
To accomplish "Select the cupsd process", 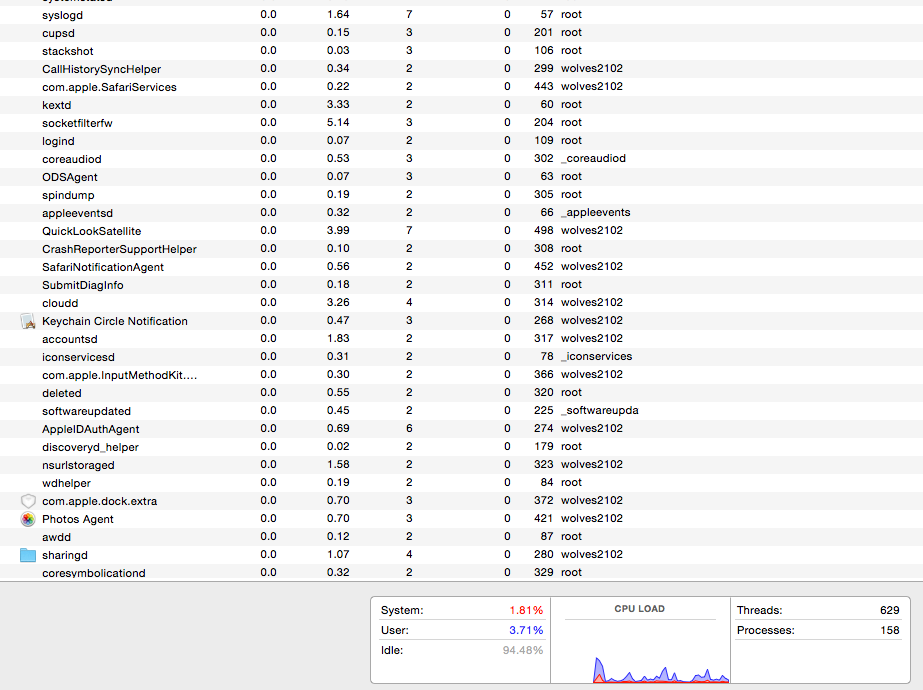I will tap(462, 33).
